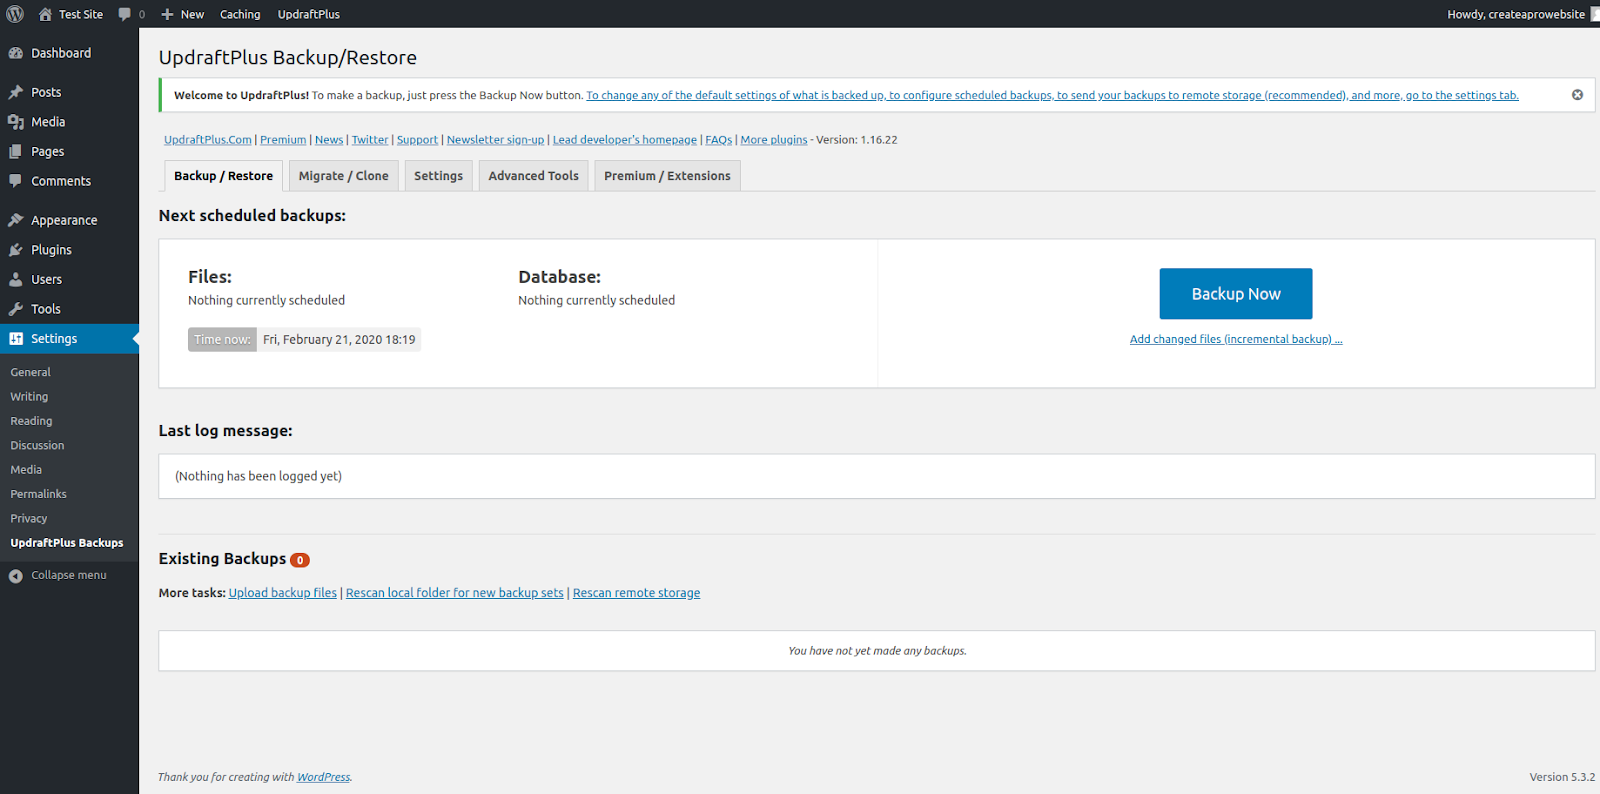Click the Tools wrench icon
Viewport: 1600px width, 794px height.
point(16,309)
